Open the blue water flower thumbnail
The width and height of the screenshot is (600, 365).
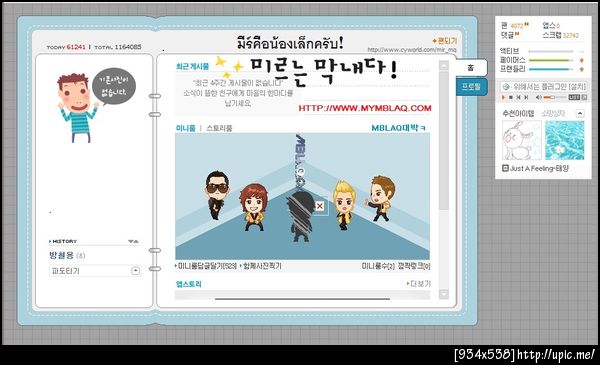tap(564, 140)
